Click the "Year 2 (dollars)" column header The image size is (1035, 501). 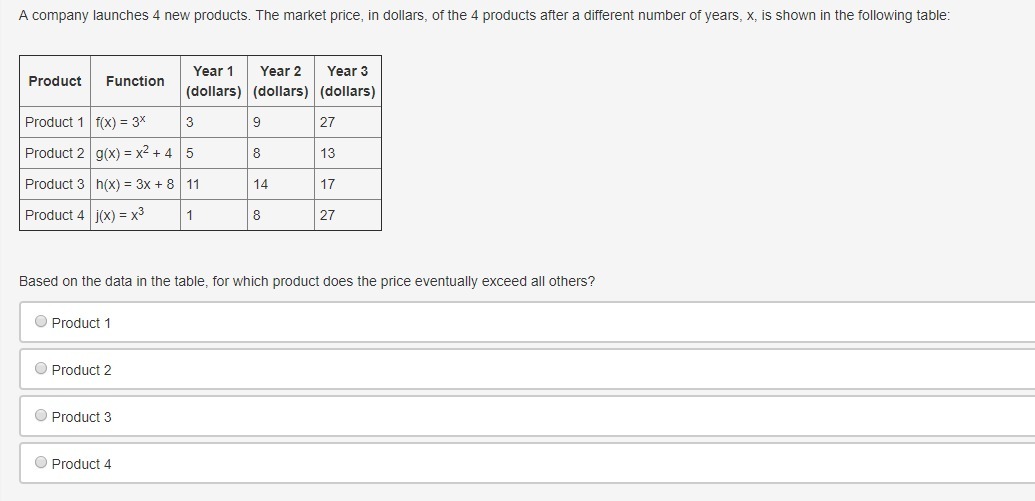(x=281, y=81)
